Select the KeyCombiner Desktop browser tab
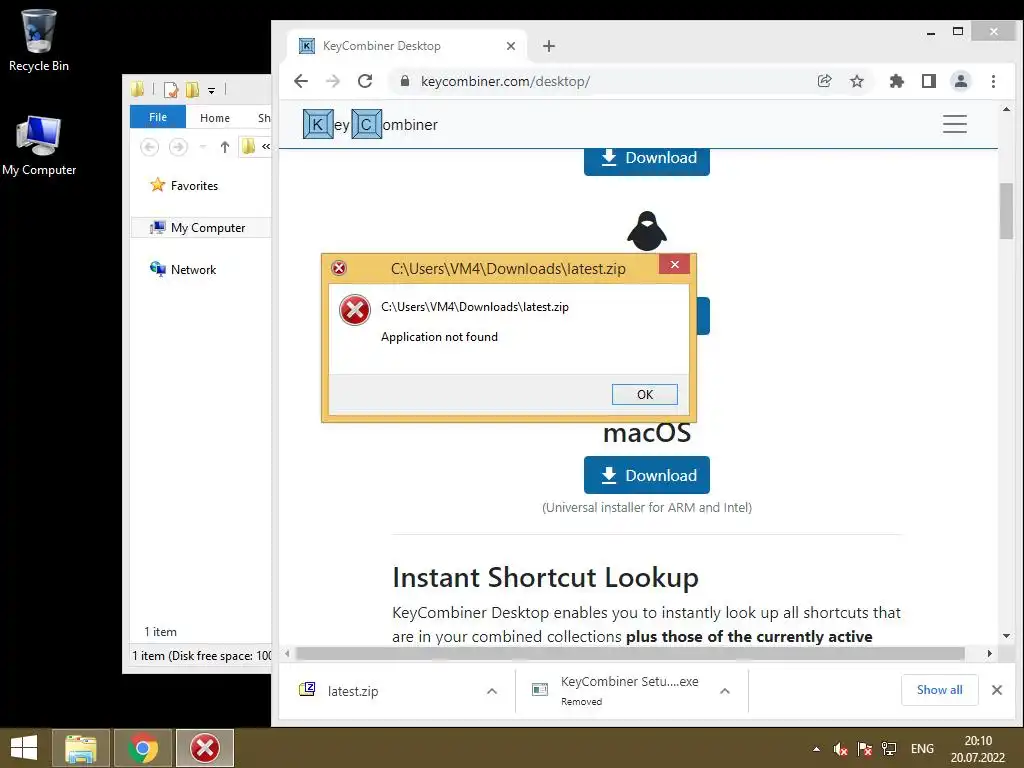The image size is (1024, 768). [406, 46]
